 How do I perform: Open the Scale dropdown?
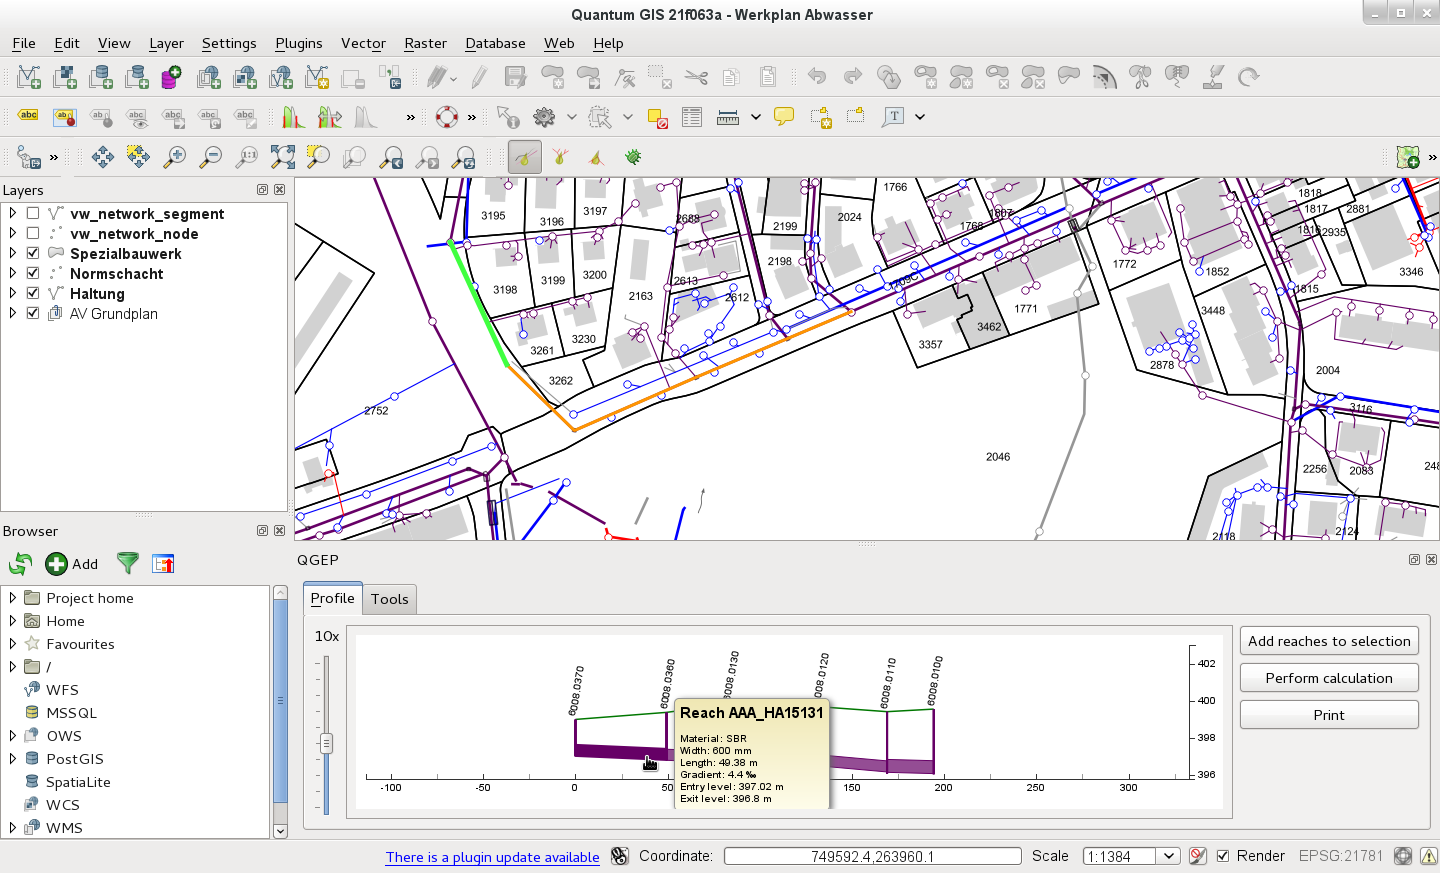pos(1168,856)
